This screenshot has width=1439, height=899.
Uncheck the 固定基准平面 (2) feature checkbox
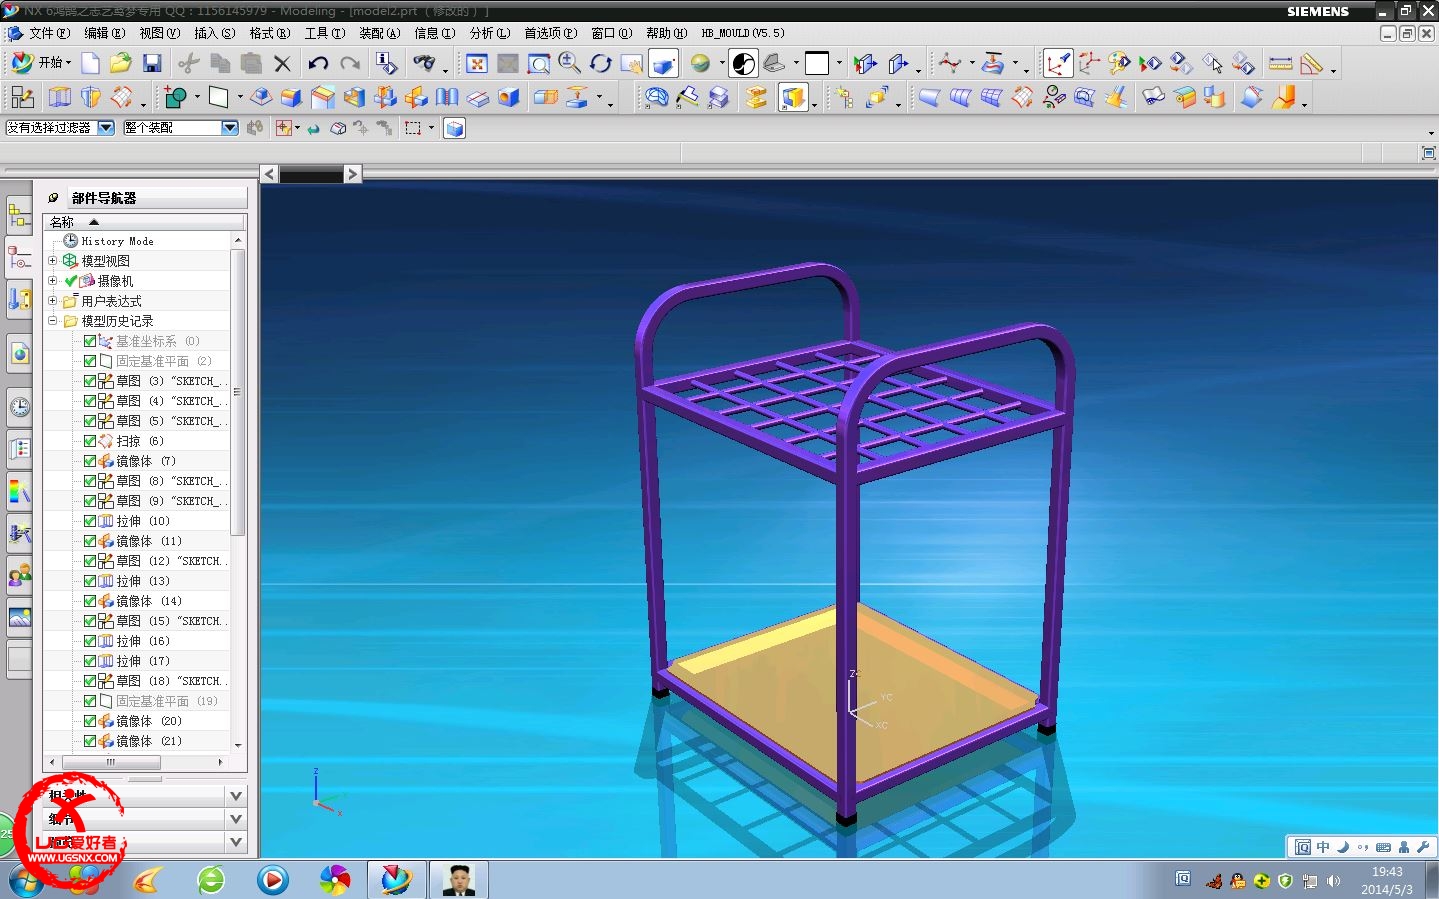click(x=90, y=361)
